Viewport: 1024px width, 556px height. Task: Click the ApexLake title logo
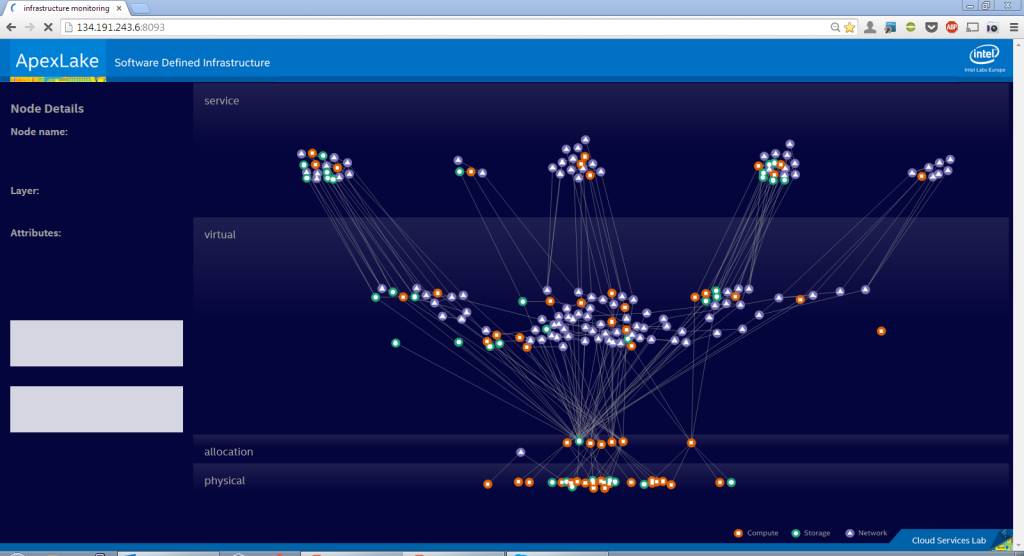[x=57, y=62]
